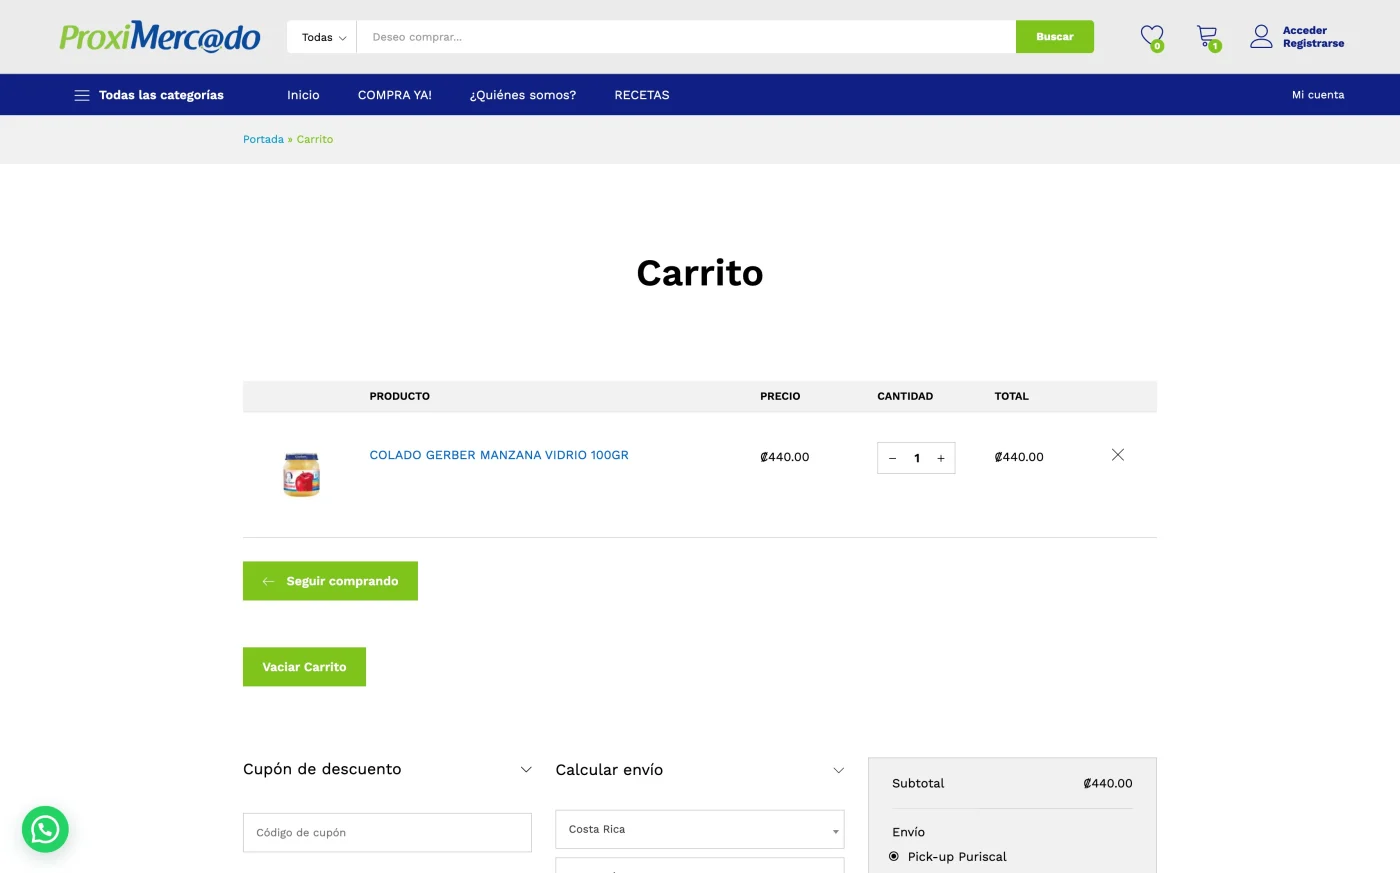Open Mi cuenta link
The height and width of the screenshot is (873, 1400).
(1318, 95)
